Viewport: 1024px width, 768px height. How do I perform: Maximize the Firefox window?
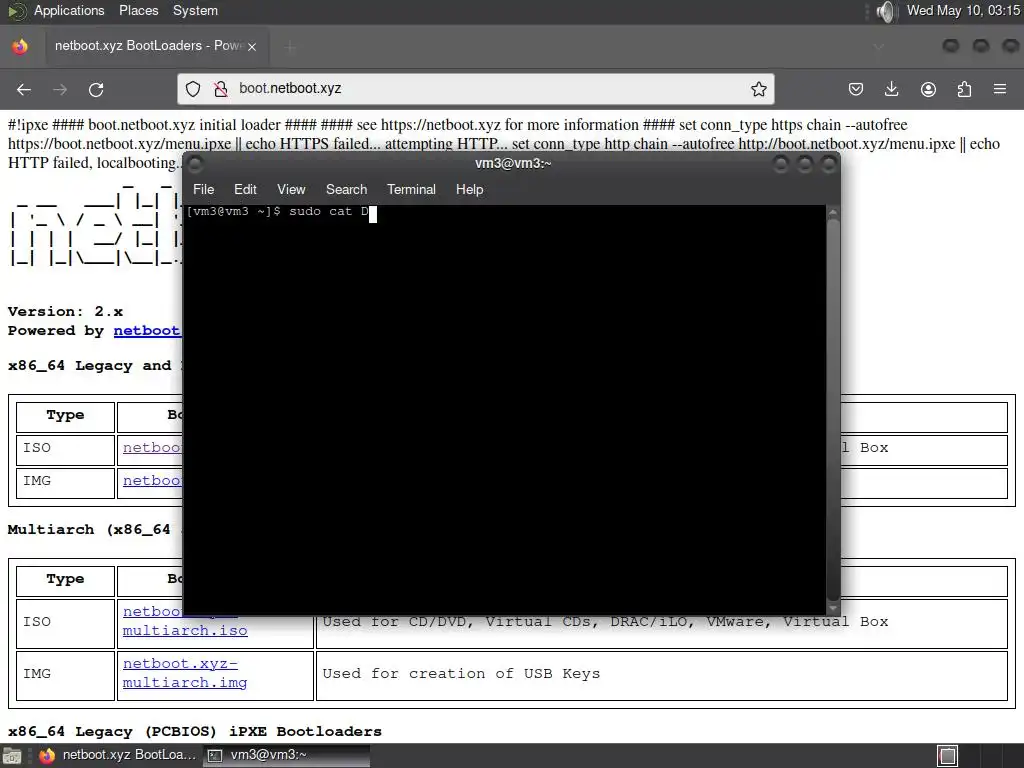[x=981, y=46]
